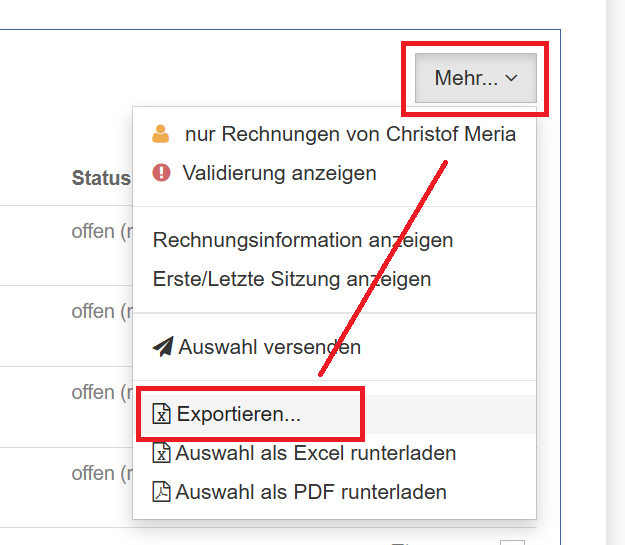The width and height of the screenshot is (625, 545).
Task: Click the spreadsheet icon next to Exportieren
Action: click(x=161, y=413)
